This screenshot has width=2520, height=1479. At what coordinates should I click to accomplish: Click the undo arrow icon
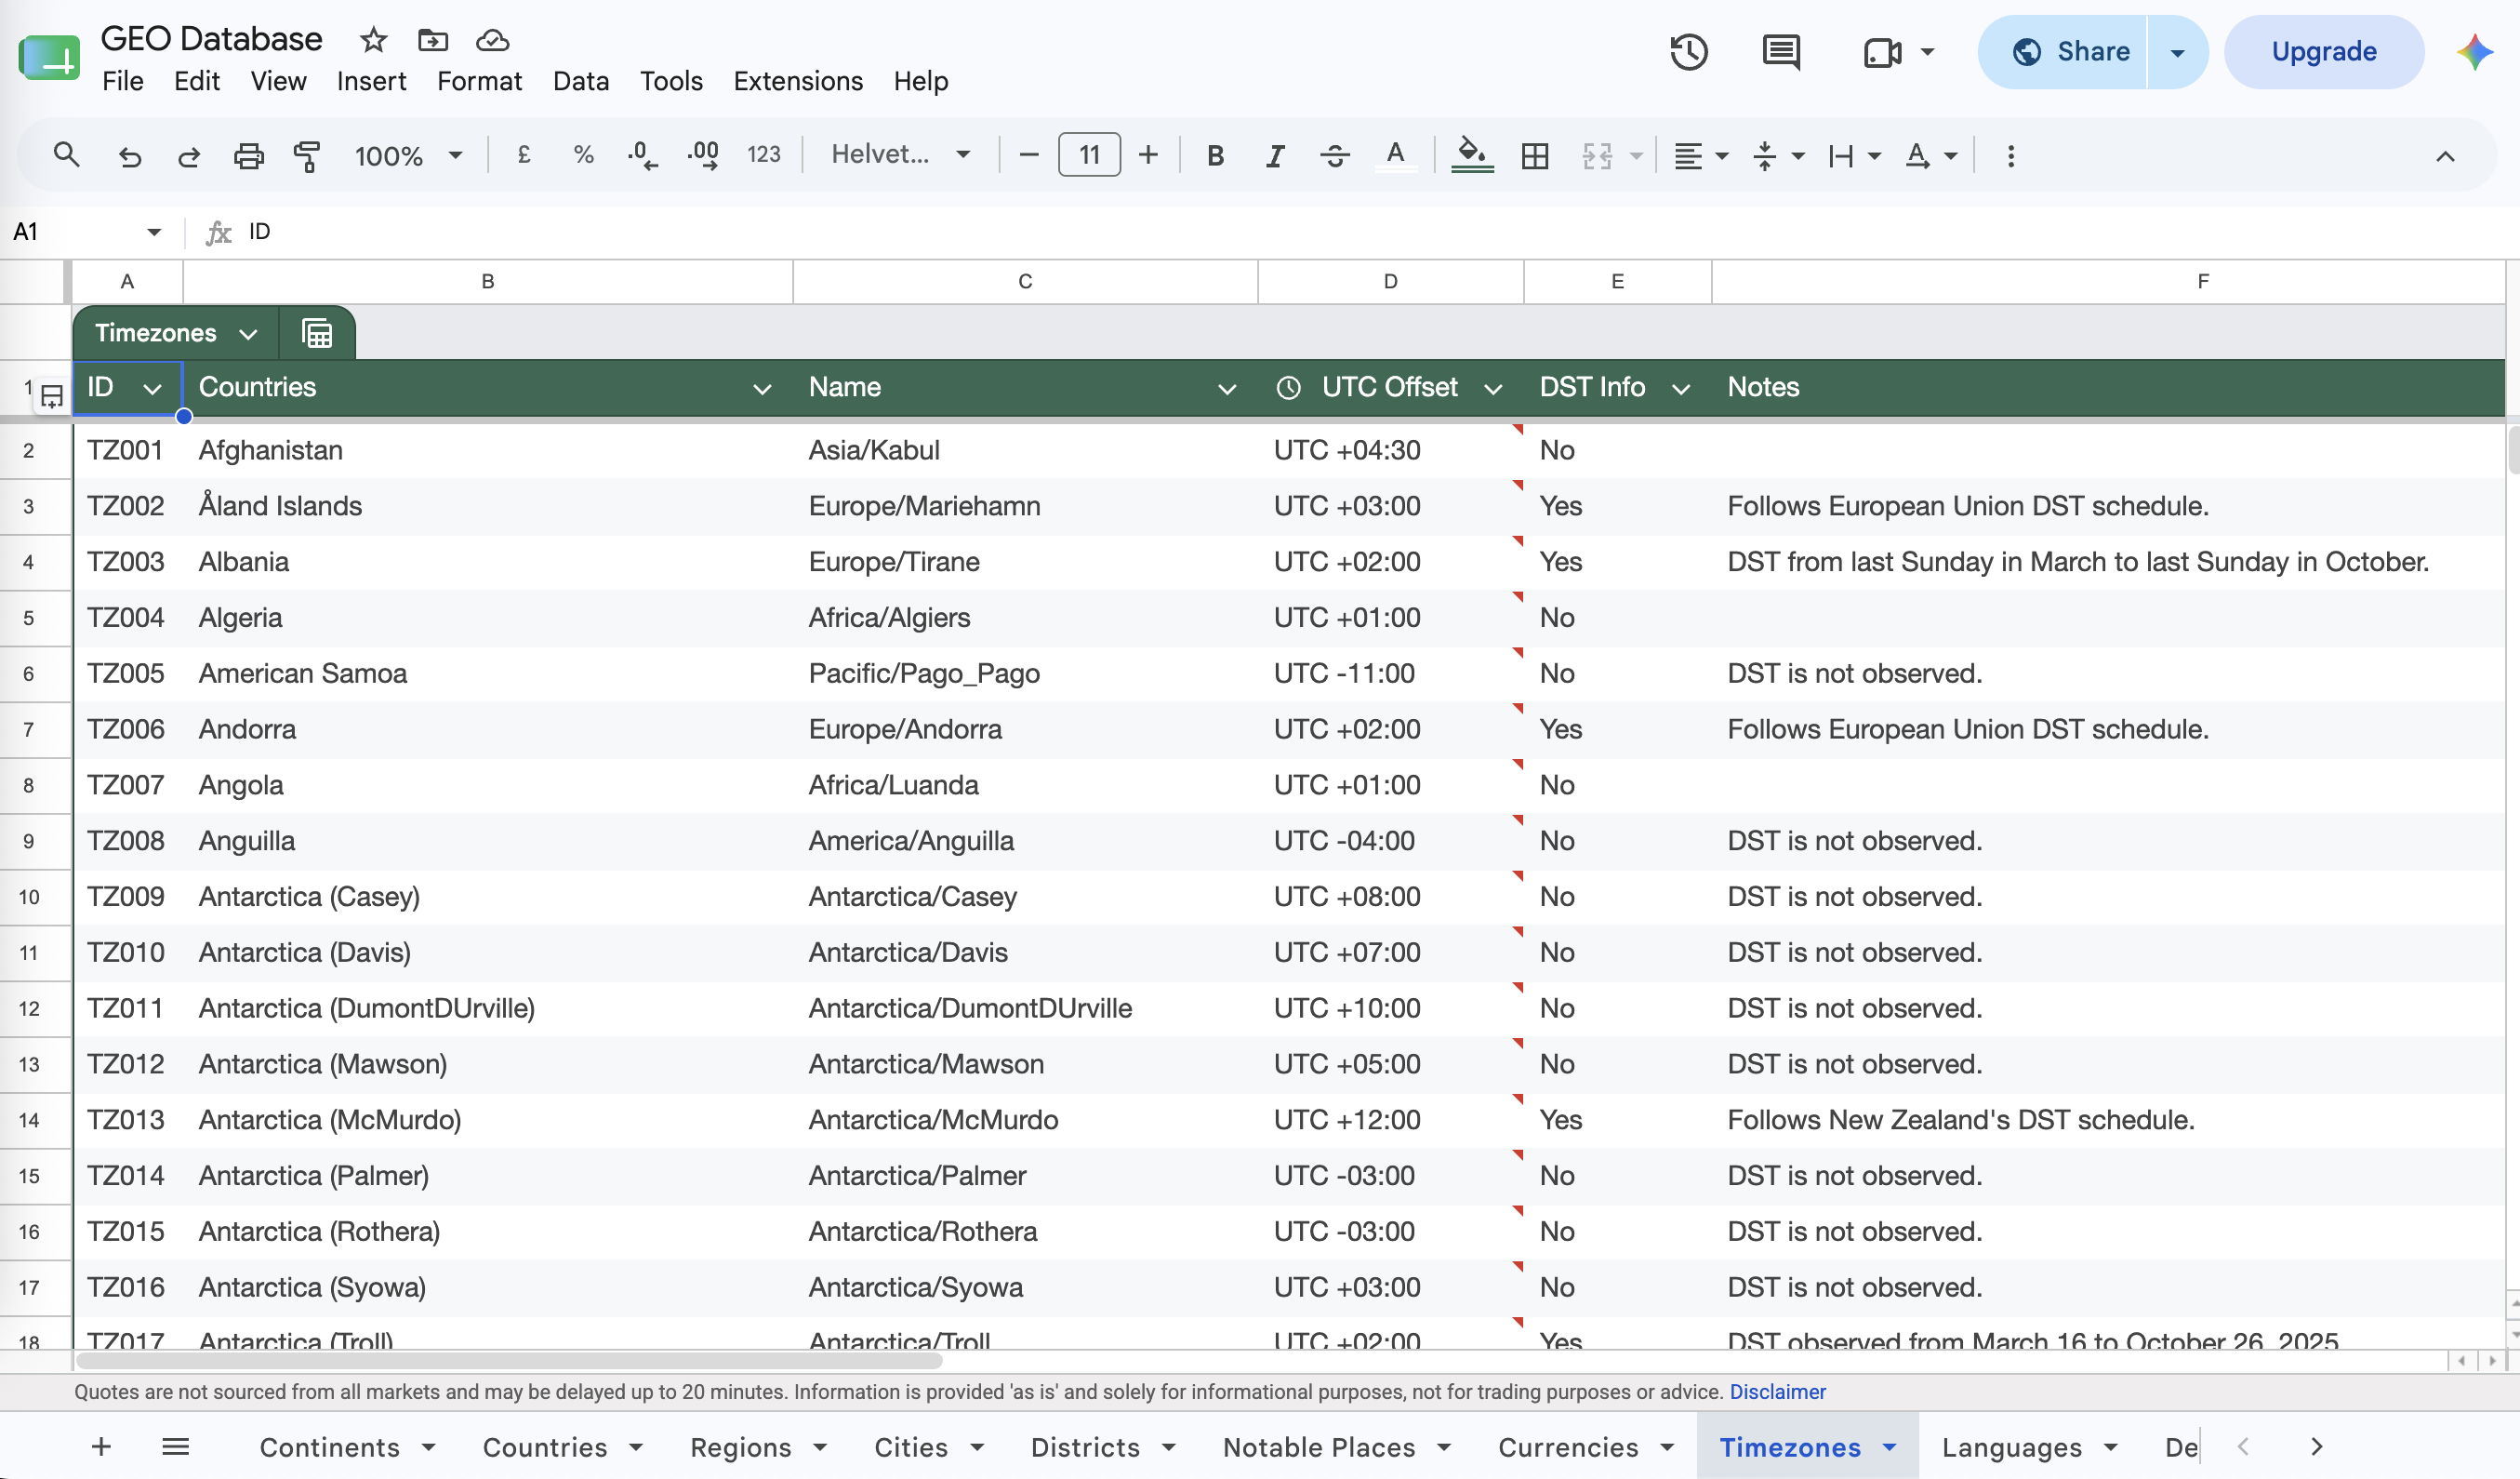click(129, 156)
